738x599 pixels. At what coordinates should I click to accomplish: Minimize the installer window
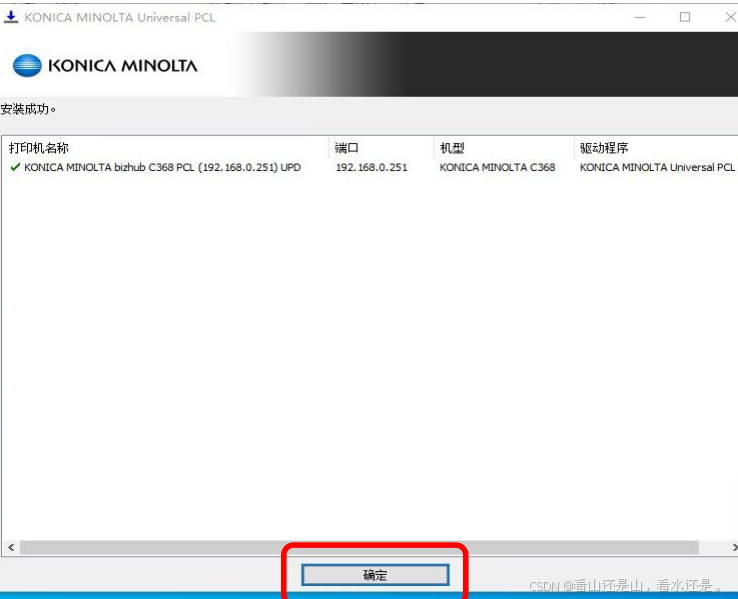[x=640, y=17]
